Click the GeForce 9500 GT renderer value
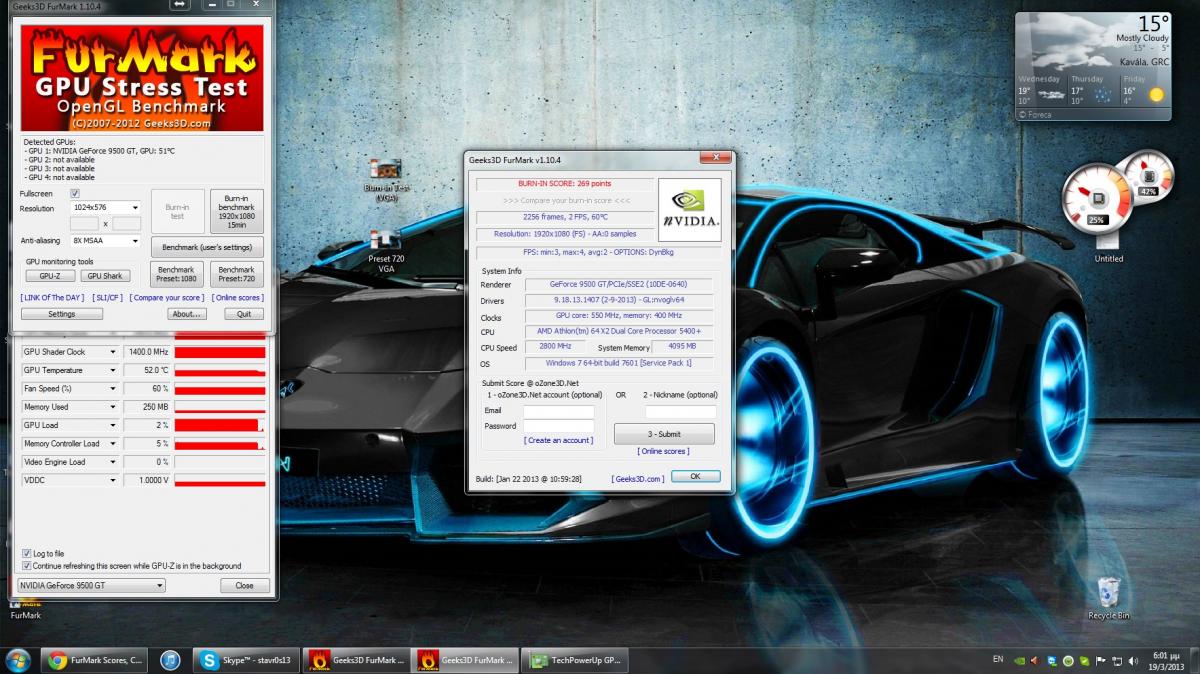This screenshot has height=674, width=1200. 619,285
